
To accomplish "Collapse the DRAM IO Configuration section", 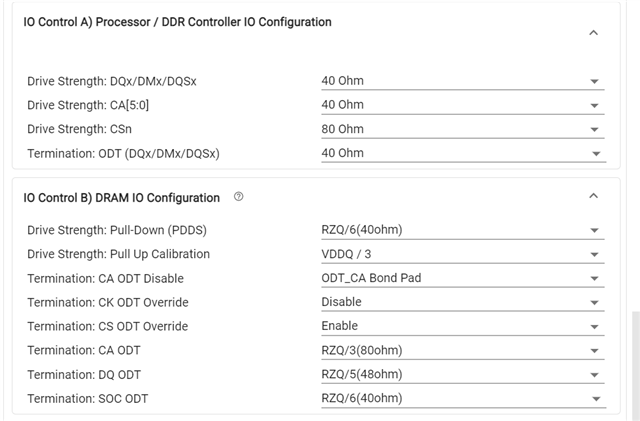I will coord(593,196).
